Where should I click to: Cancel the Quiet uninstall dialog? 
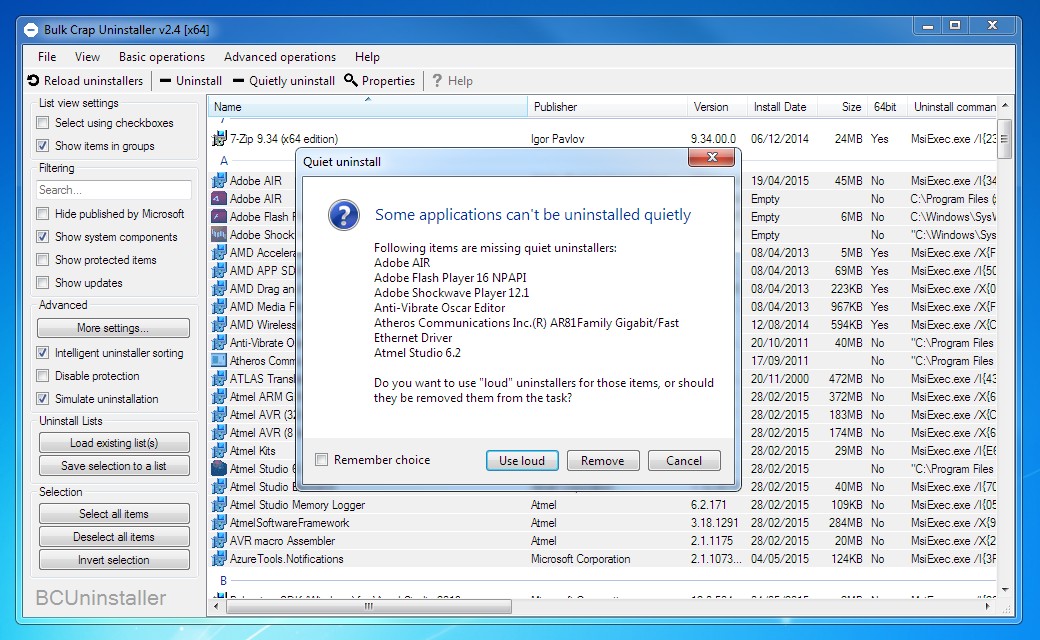pyautogui.click(x=684, y=460)
